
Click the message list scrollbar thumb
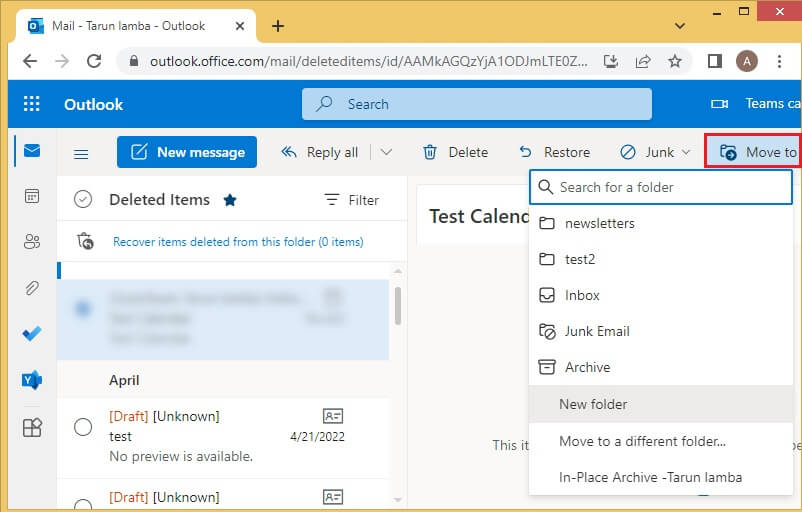(398, 305)
